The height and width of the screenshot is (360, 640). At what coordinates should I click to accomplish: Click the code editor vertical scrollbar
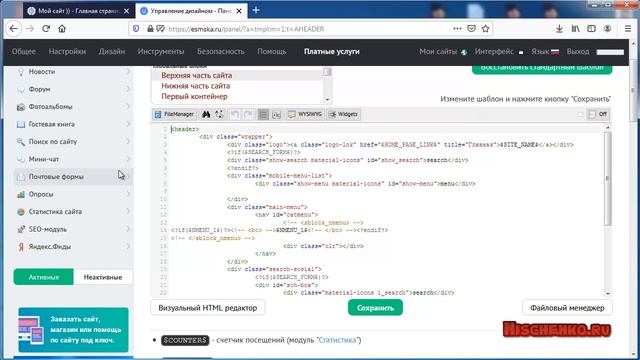tap(608, 180)
